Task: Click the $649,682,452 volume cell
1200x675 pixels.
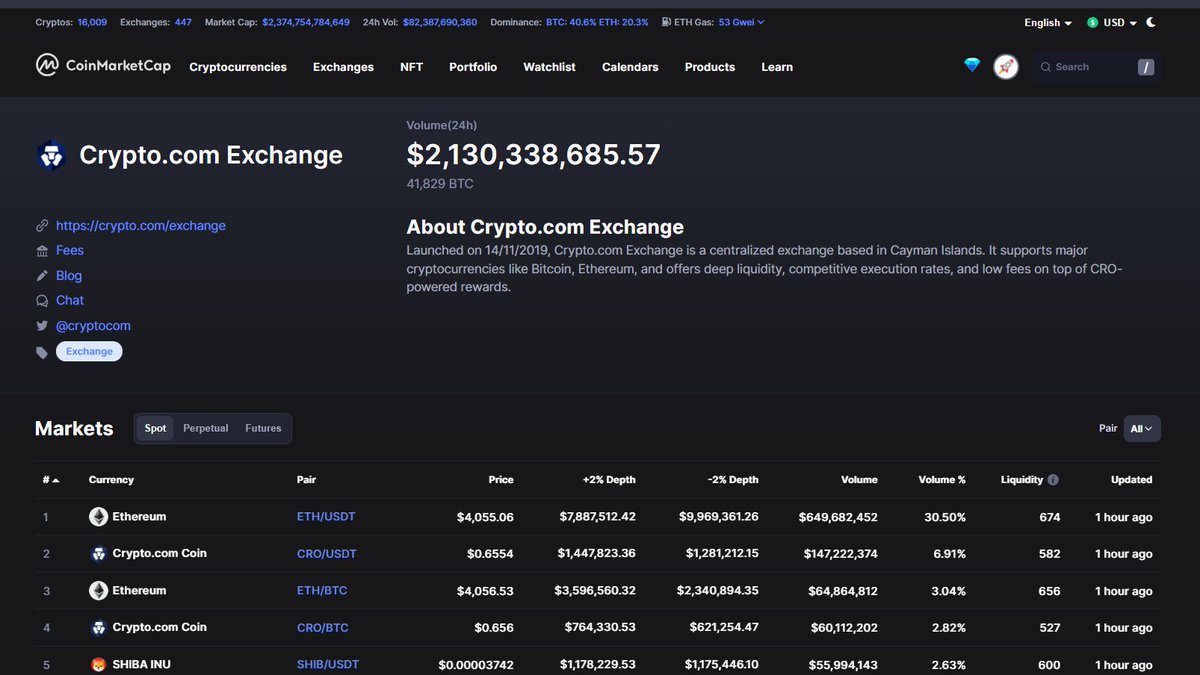Action: point(838,517)
